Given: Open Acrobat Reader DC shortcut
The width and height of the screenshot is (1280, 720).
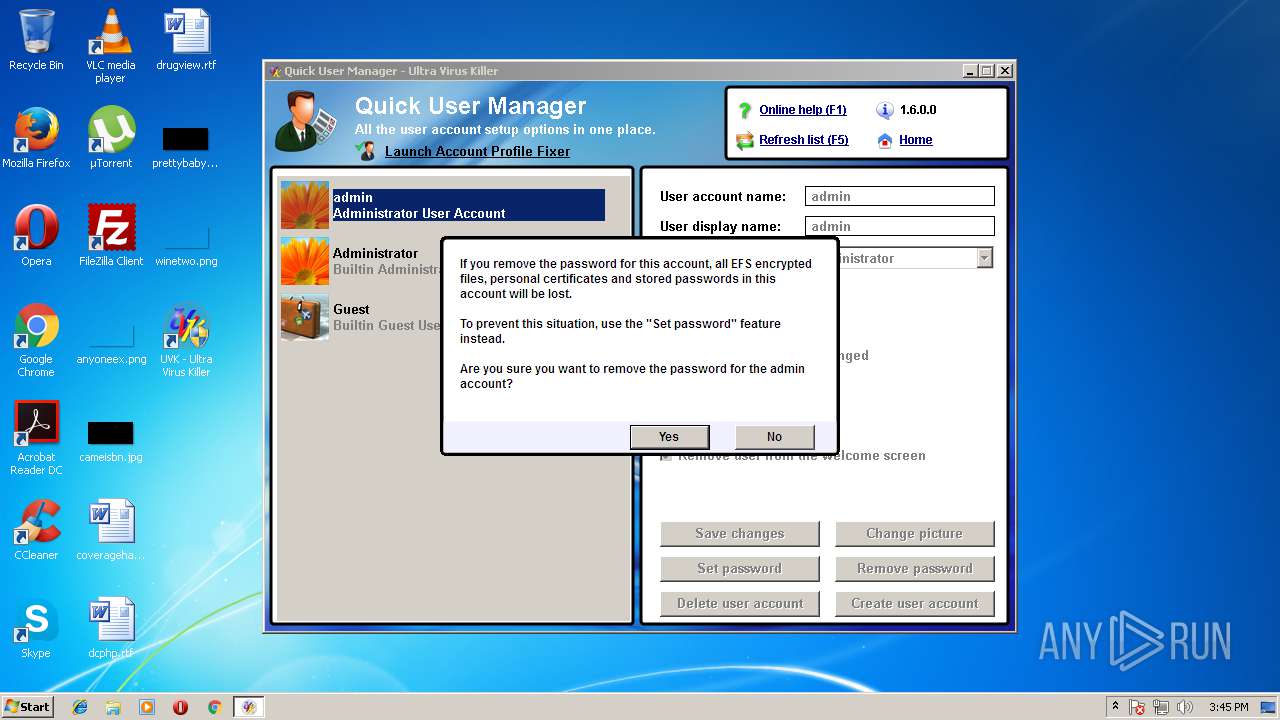Looking at the screenshot, I should [36, 438].
